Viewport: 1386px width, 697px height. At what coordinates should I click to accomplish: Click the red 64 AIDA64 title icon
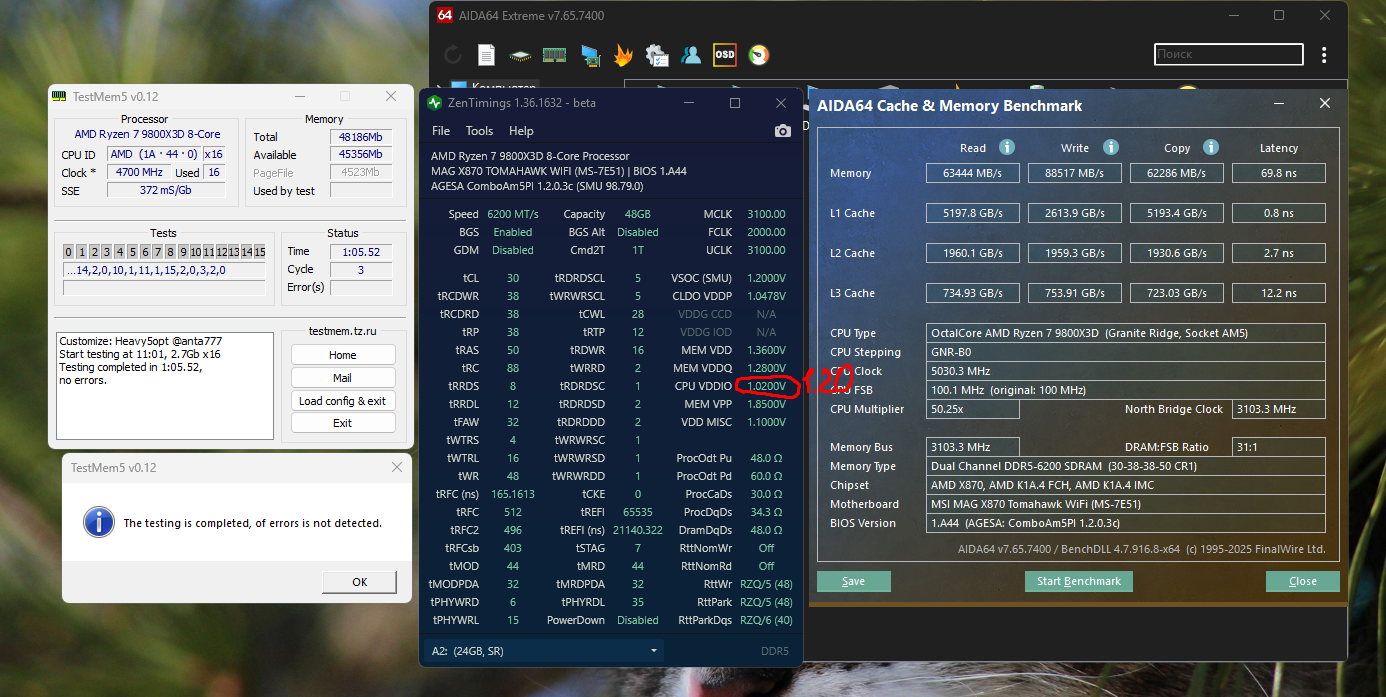click(x=445, y=15)
